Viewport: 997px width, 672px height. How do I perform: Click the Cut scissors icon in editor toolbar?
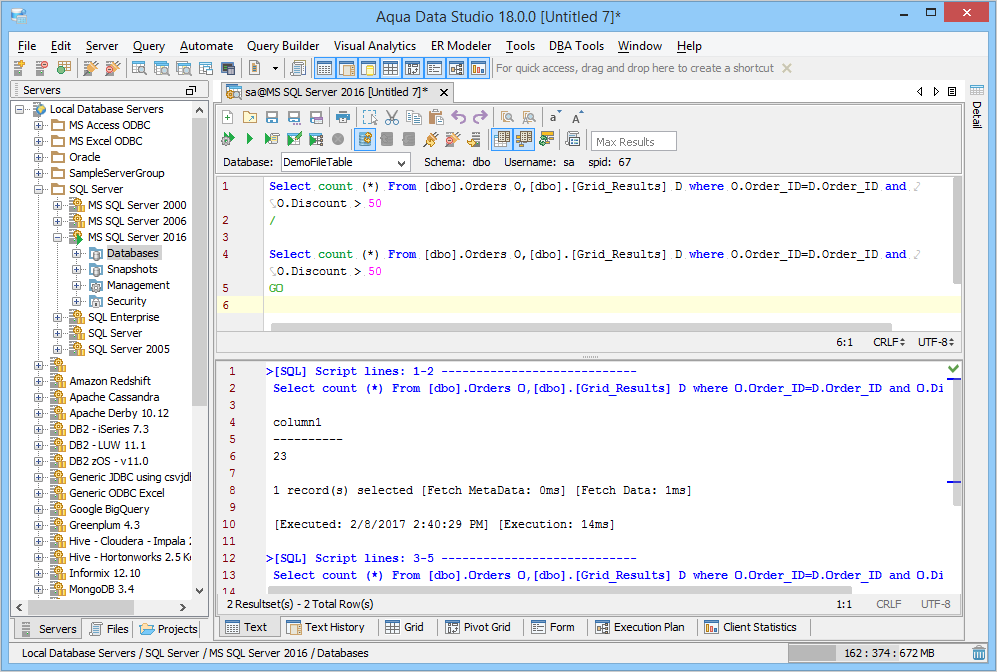[x=392, y=117]
